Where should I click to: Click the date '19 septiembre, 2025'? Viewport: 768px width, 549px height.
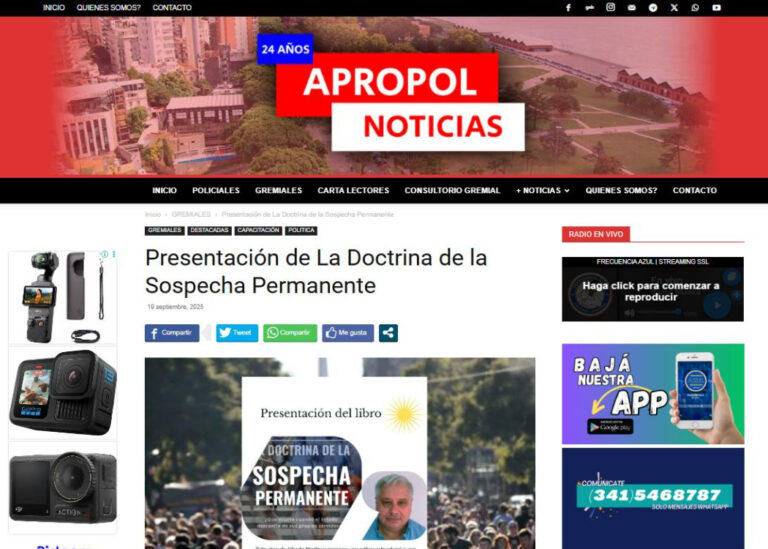pos(175,307)
